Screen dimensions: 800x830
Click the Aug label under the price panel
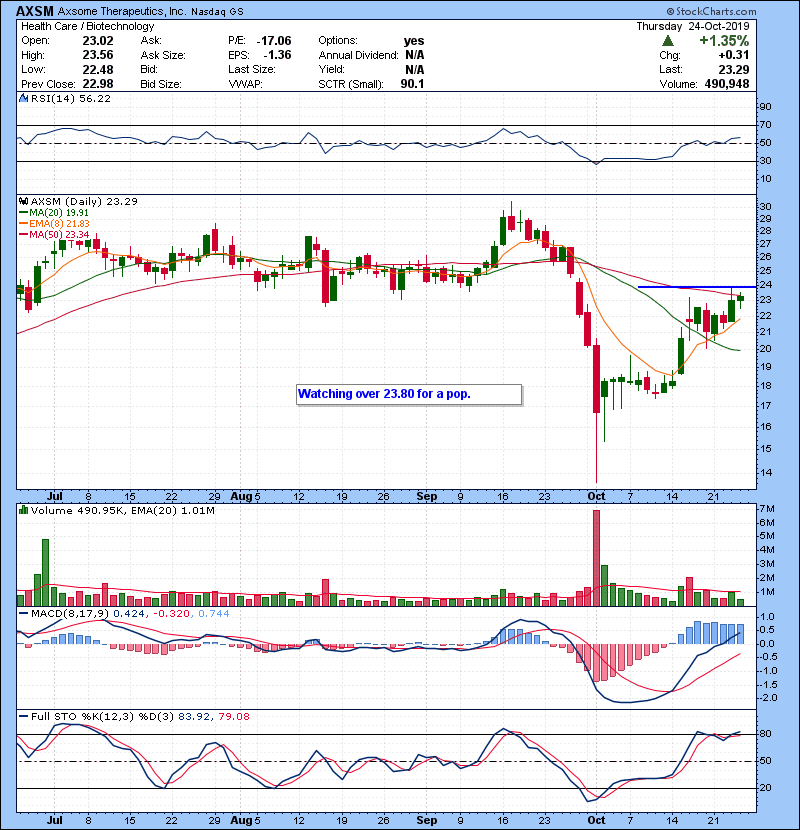click(241, 497)
